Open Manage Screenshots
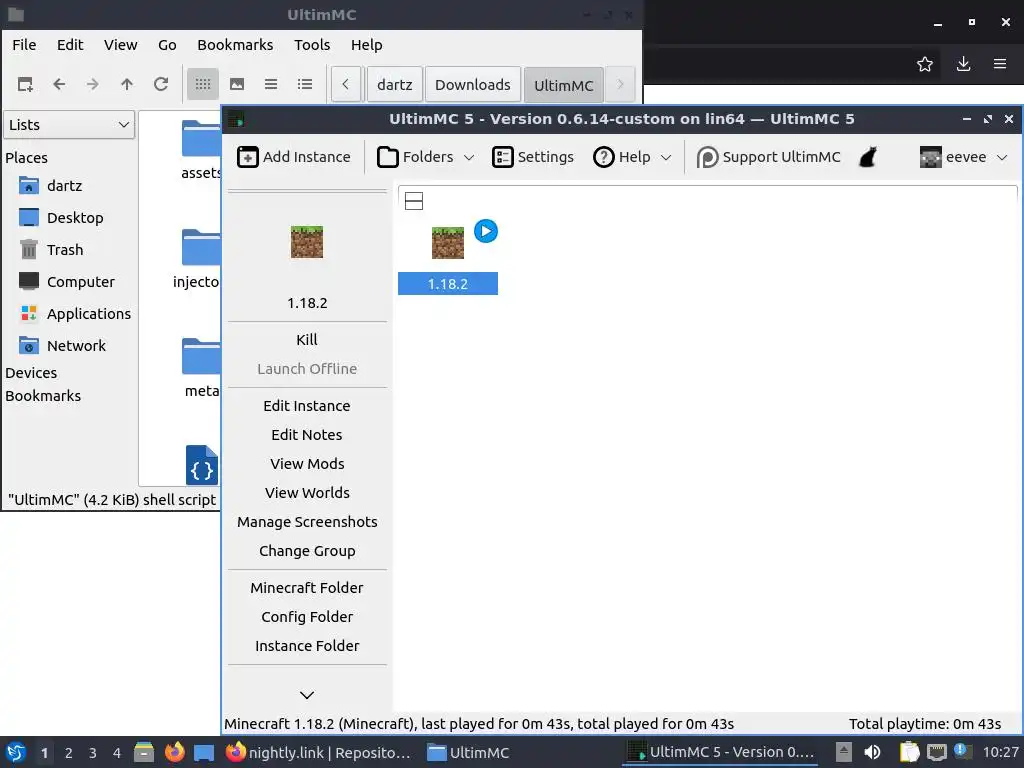The height and width of the screenshot is (768, 1024). 307,522
